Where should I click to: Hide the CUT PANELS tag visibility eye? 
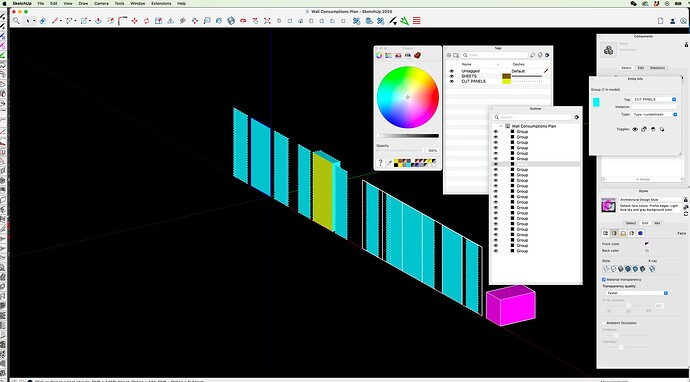[451, 81]
